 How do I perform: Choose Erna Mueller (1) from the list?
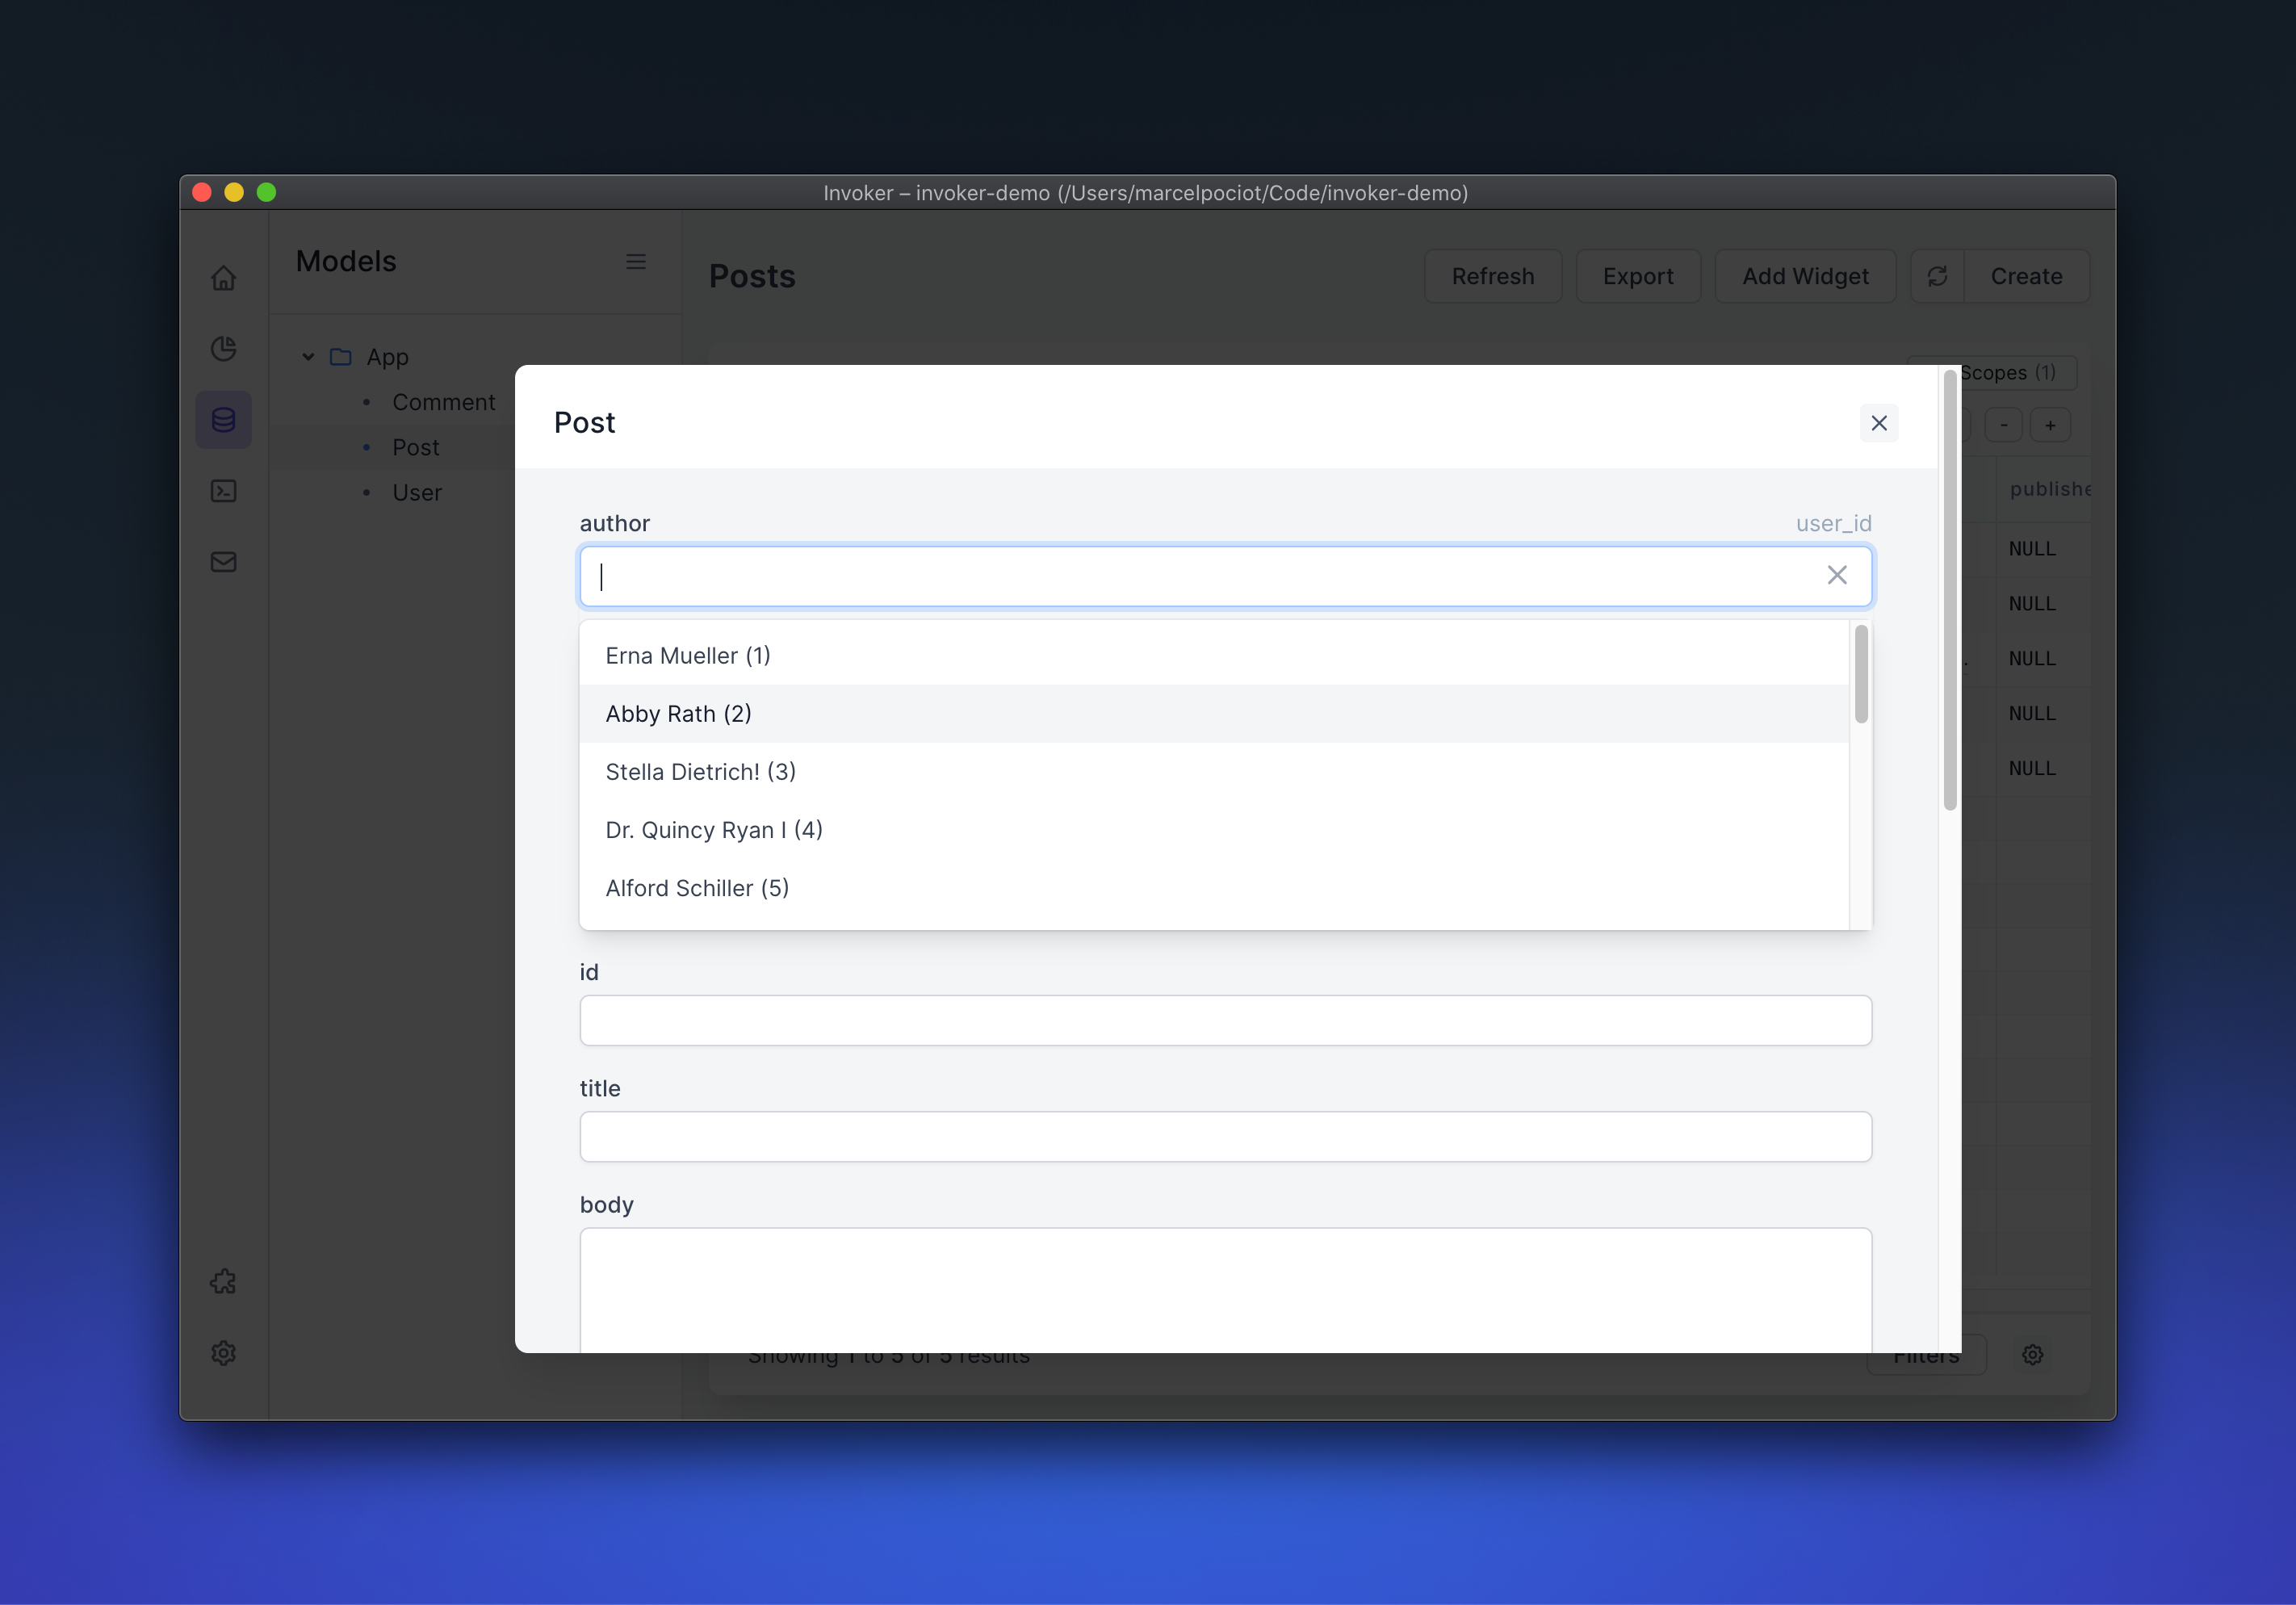coord(1214,656)
